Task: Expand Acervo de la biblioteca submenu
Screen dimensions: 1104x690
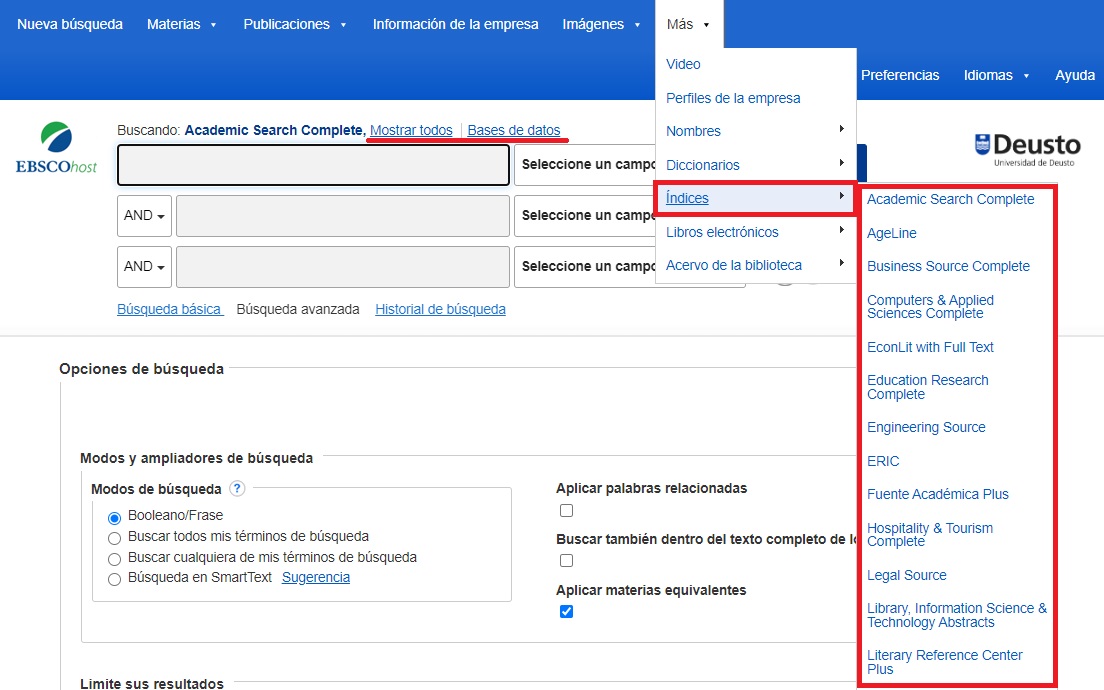Action: pyautogui.click(x=755, y=265)
